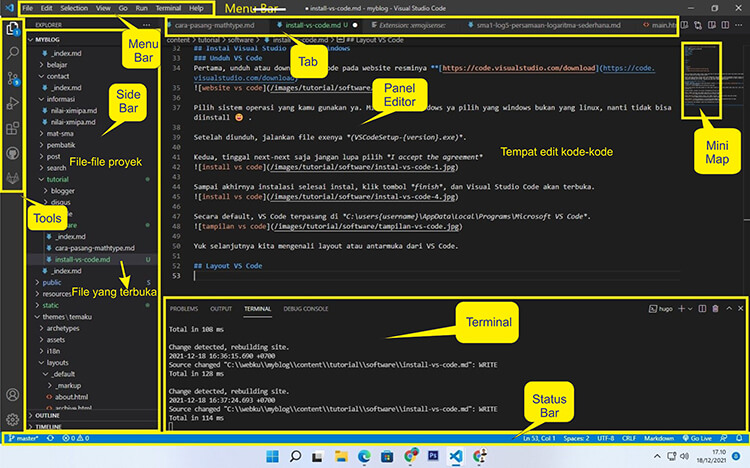Click UTF-8 encoding in status bar
Image resolution: width=750 pixels, height=468 pixels.
[x=606, y=438]
